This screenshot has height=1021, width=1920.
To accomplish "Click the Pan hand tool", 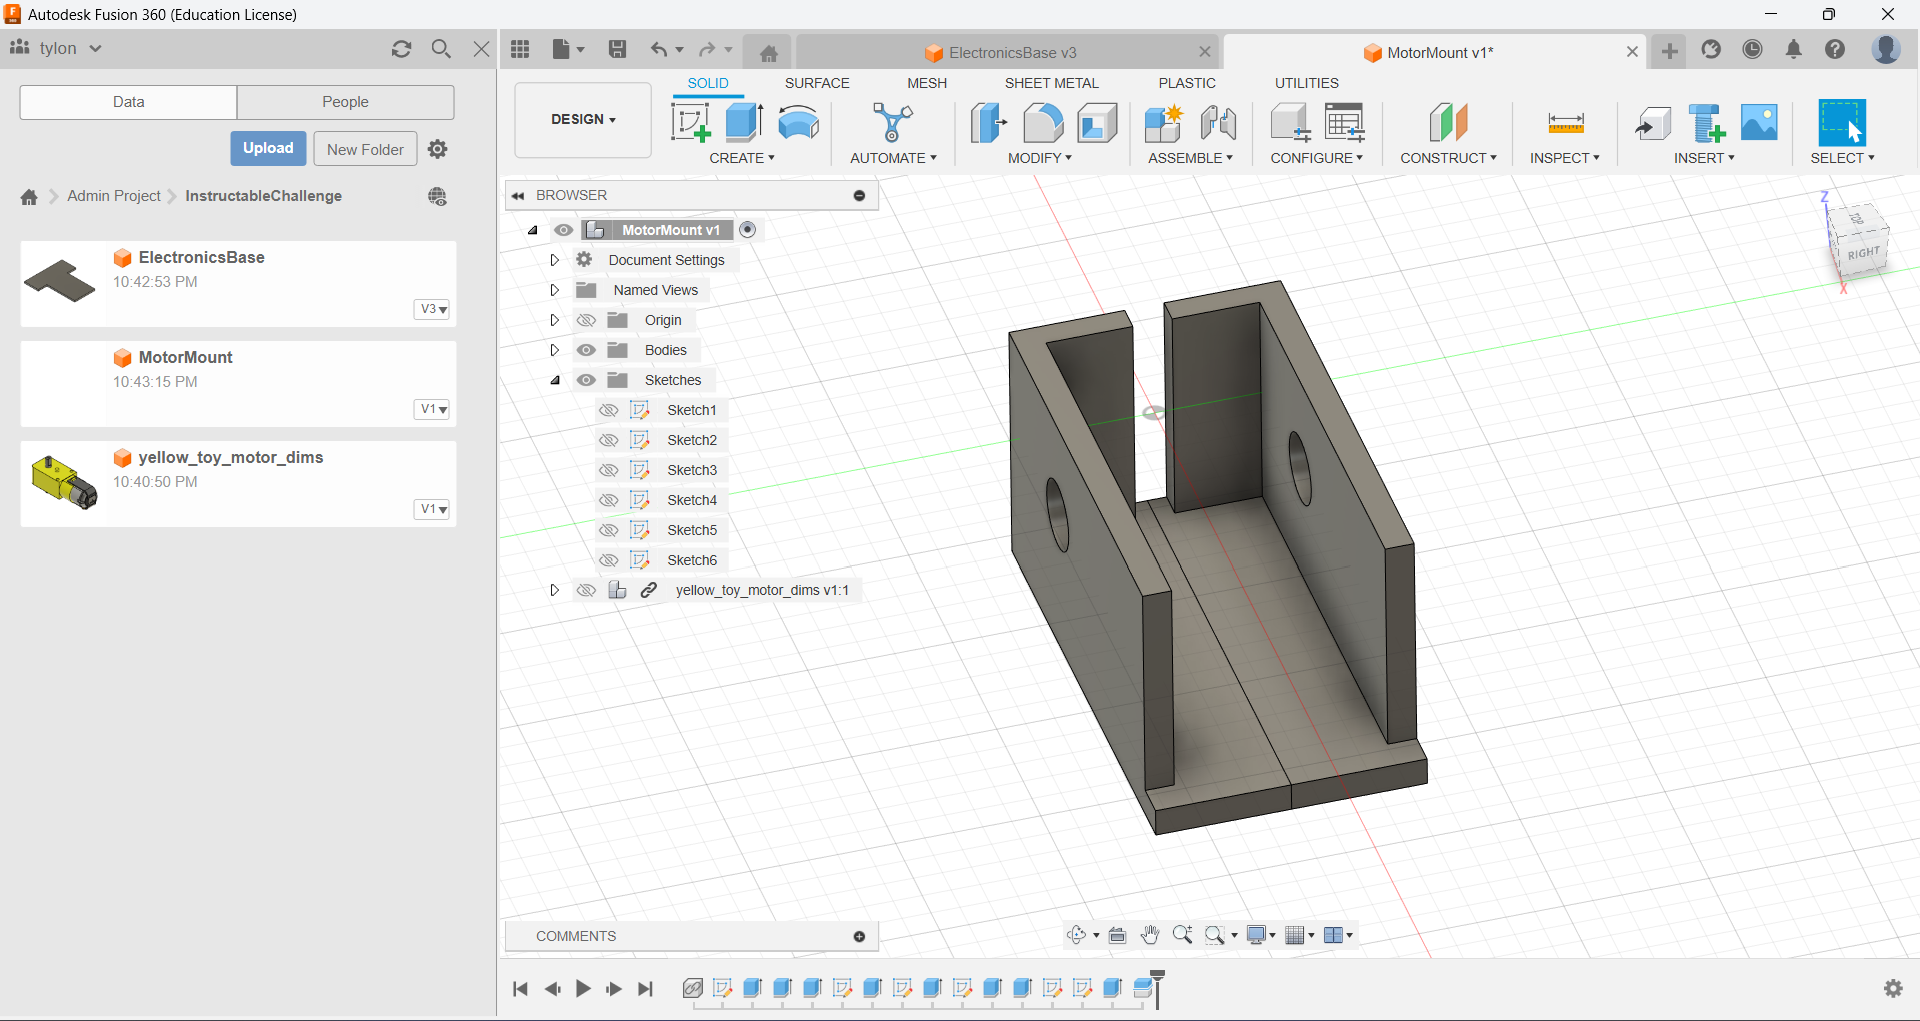I will click(x=1150, y=935).
